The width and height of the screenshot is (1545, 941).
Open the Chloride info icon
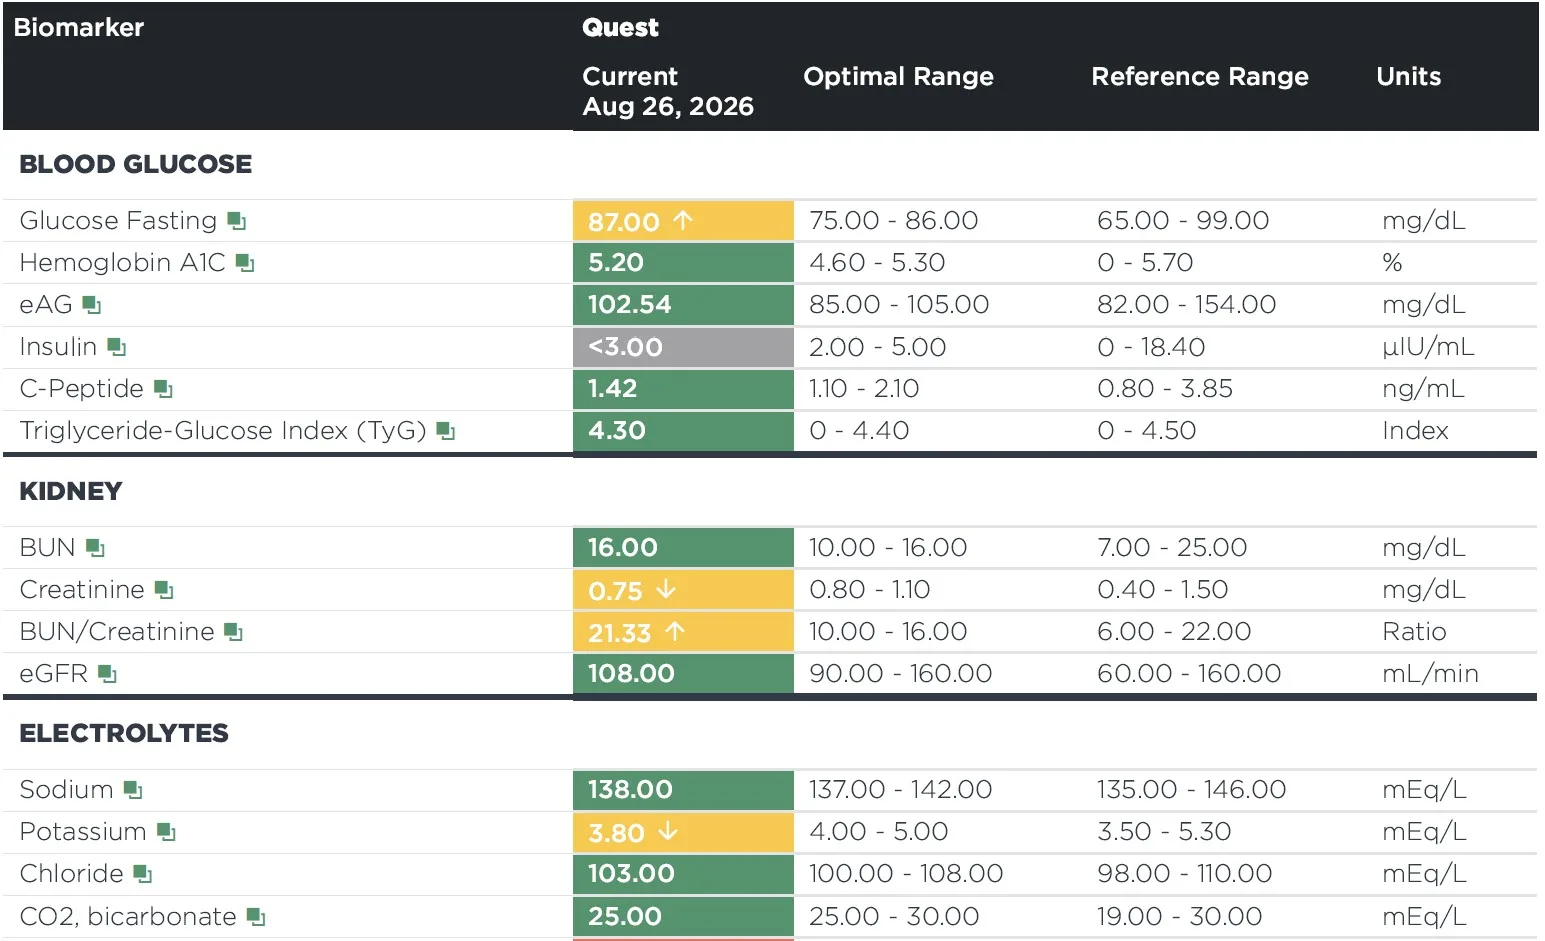tap(143, 874)
